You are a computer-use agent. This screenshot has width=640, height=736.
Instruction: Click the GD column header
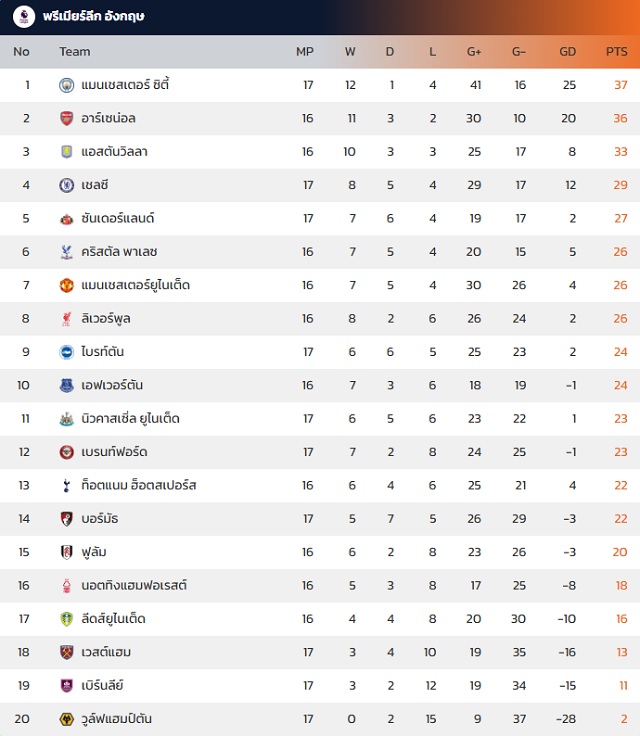[568, 52]
